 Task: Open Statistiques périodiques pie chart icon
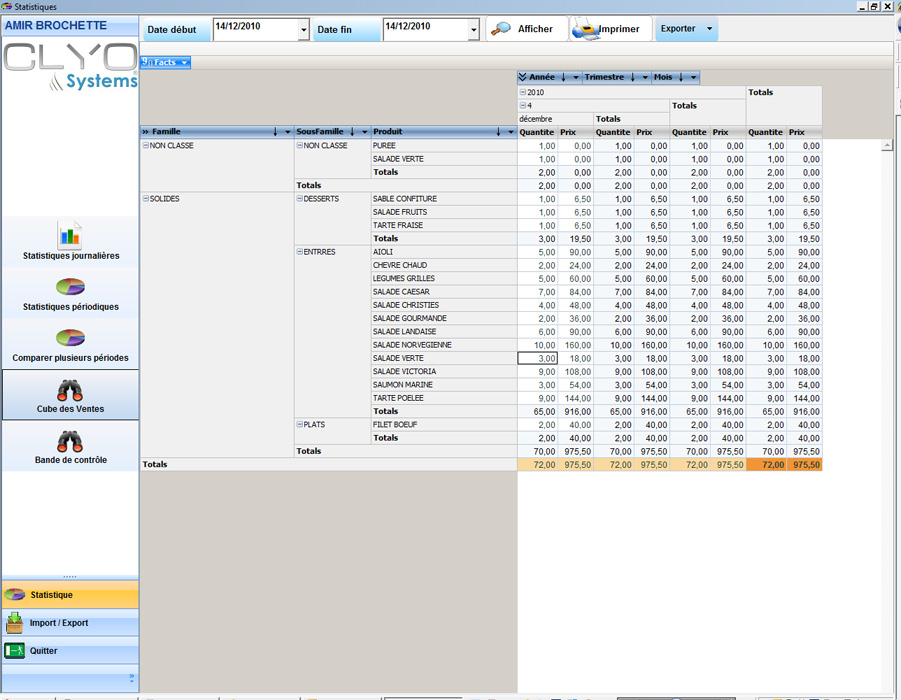click(x=70, y=286)
